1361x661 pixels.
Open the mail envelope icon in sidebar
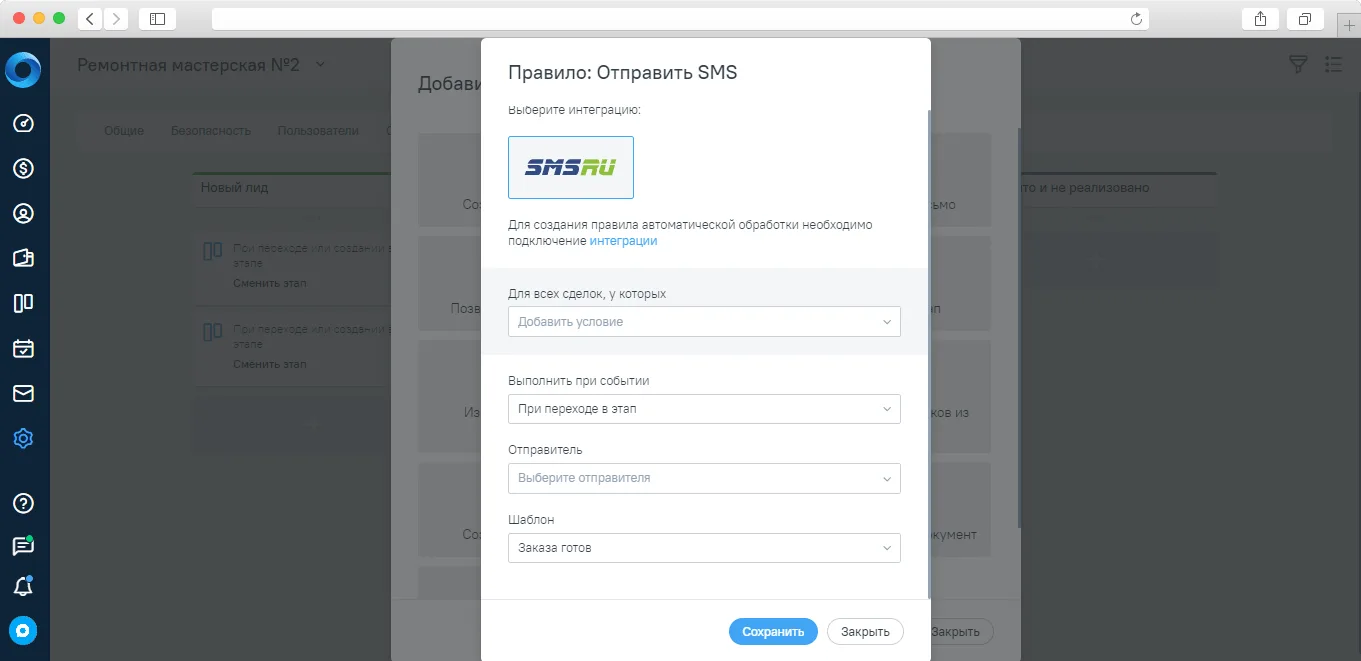click(x=23, y=393)
